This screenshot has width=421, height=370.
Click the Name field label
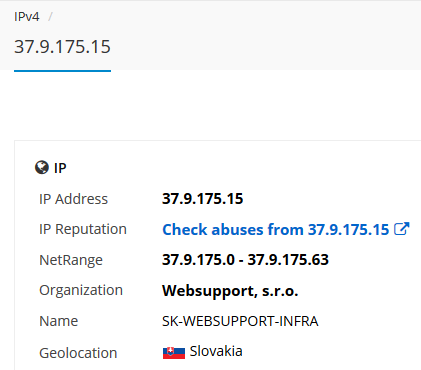click(59, 321)
